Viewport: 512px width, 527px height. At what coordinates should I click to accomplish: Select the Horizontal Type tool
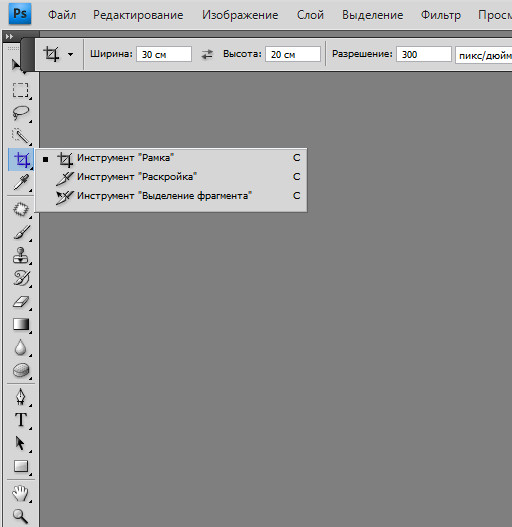pos(21,420)
